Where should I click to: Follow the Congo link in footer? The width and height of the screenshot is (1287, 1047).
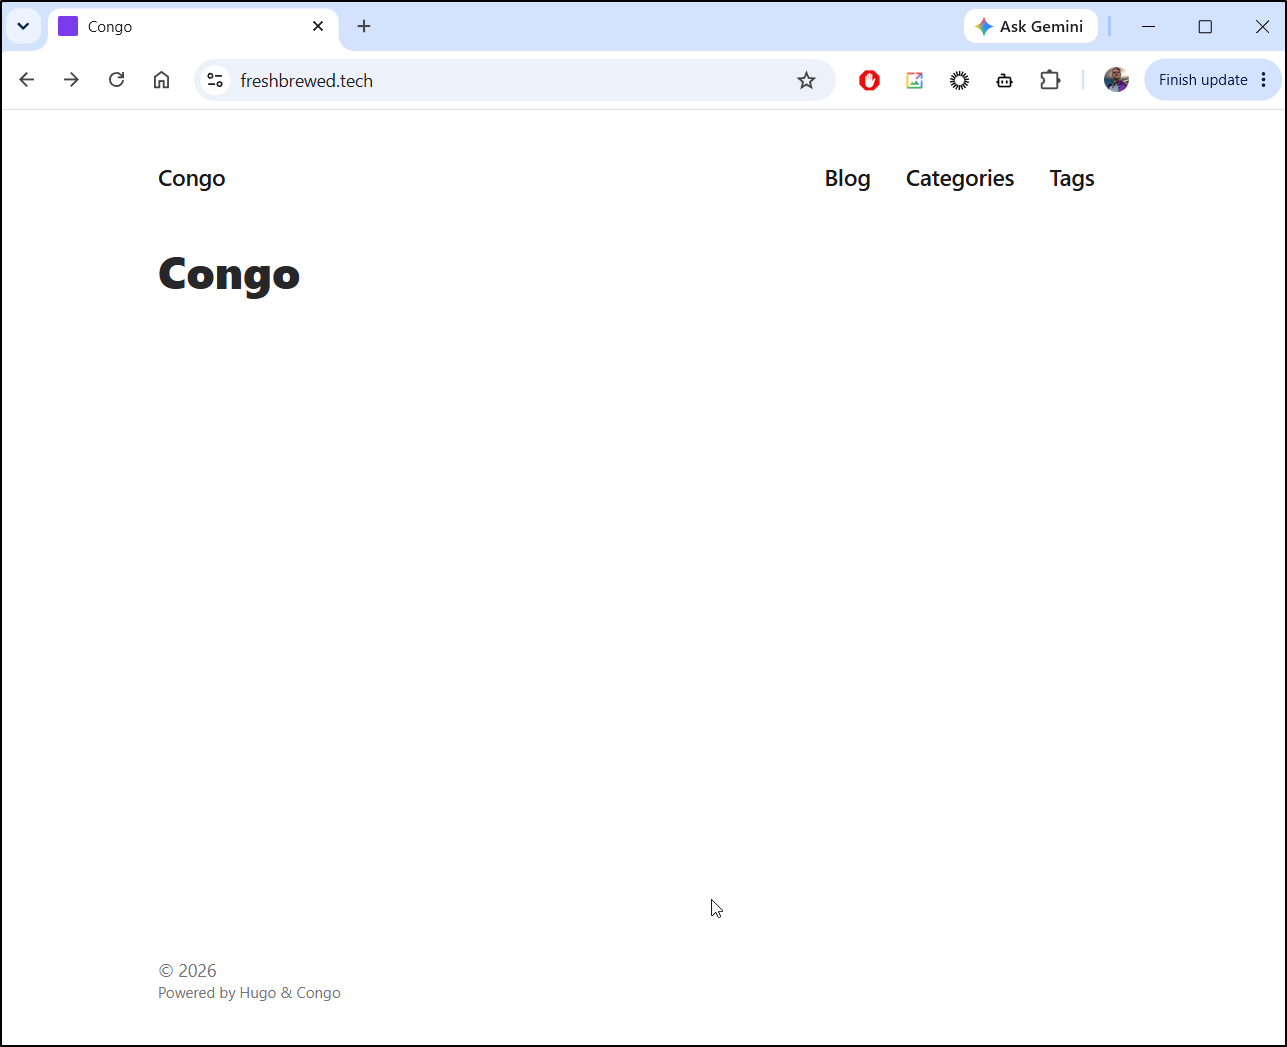click(318, 993)
